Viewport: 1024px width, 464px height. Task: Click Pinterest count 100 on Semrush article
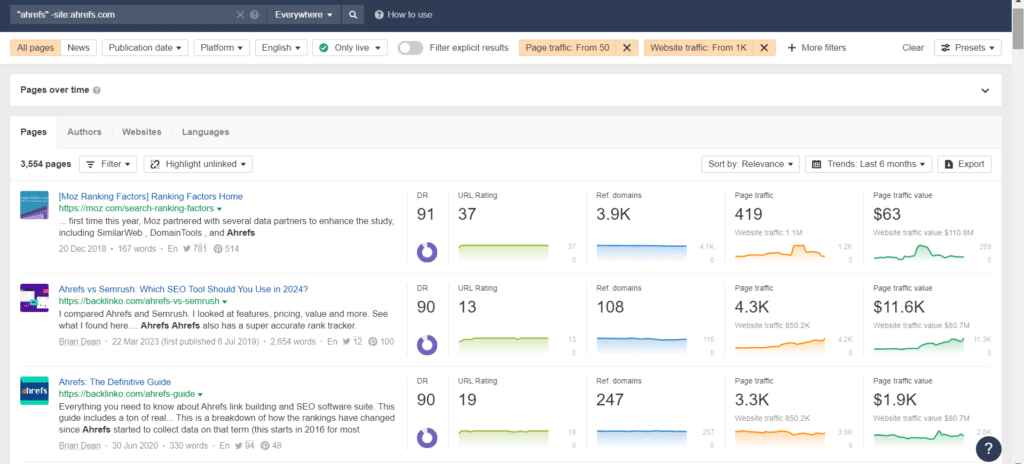click(x=381, y=341)
